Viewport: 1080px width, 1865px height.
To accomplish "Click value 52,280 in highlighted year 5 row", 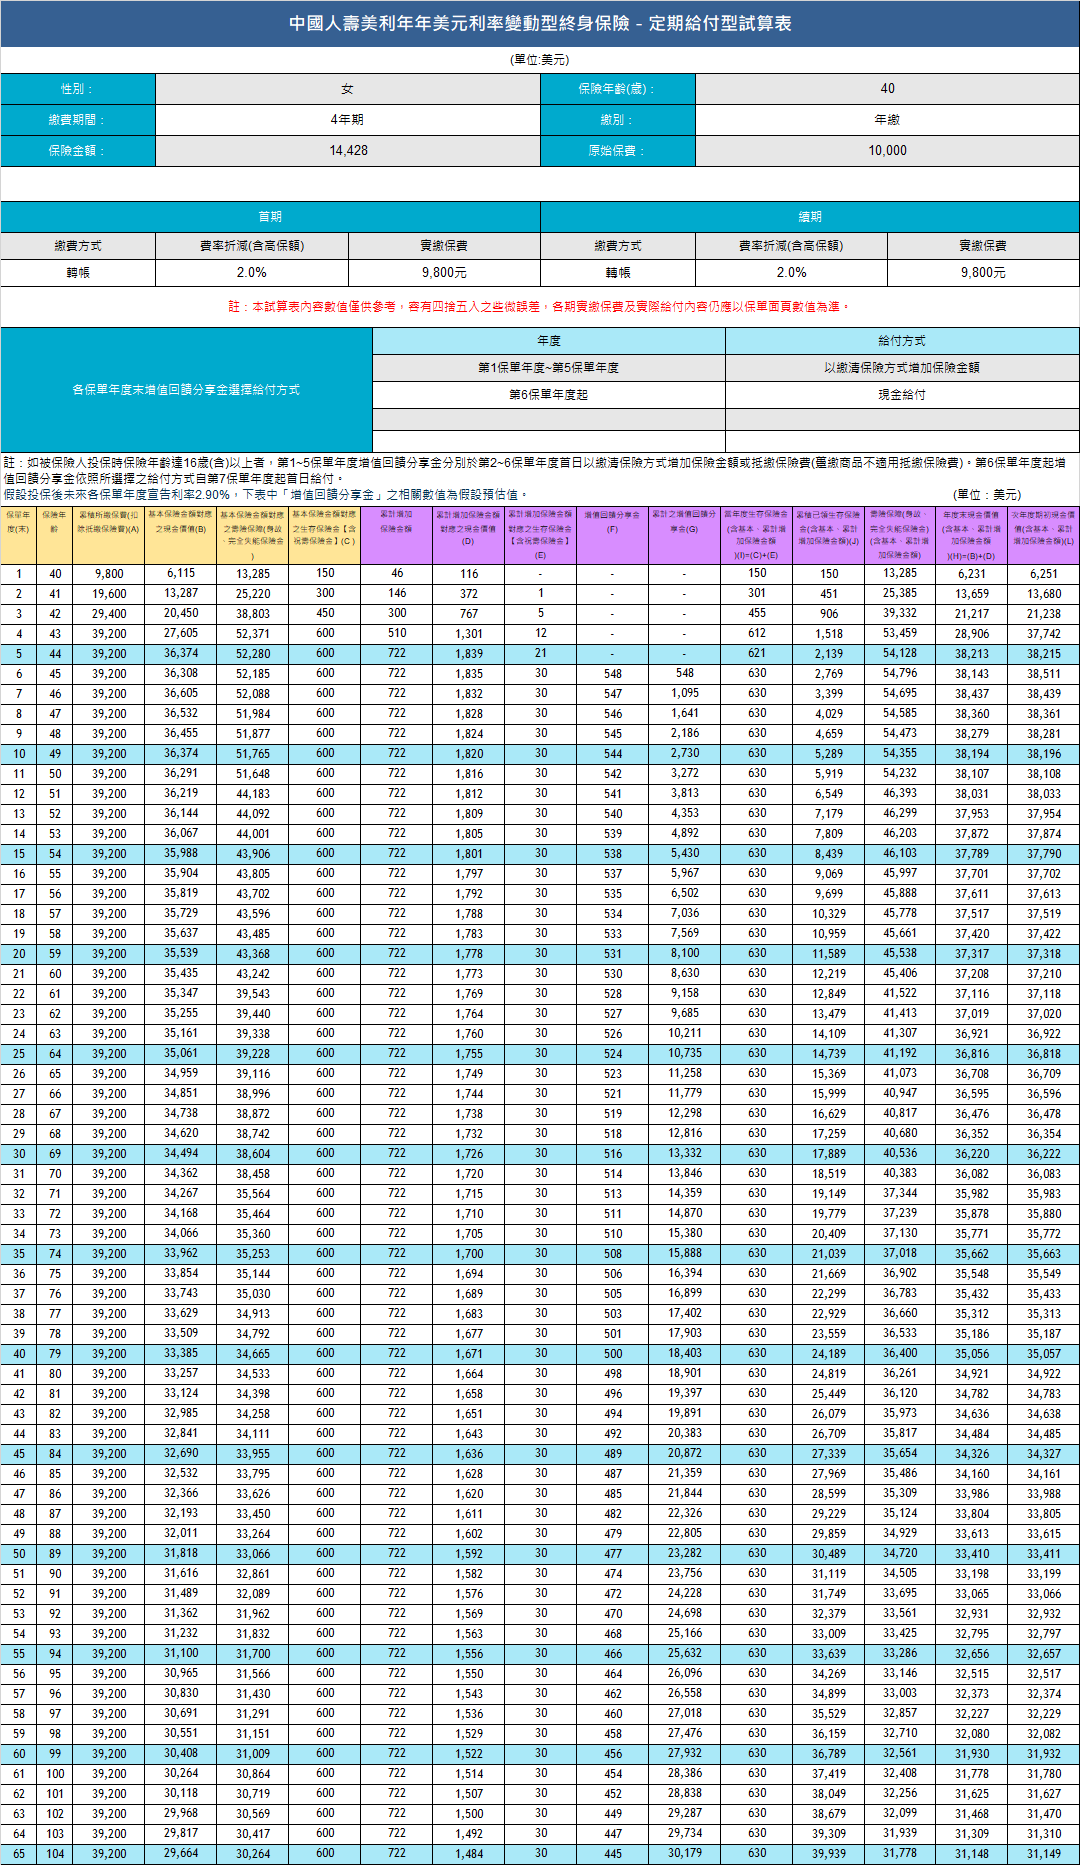I will coord(253,654).
